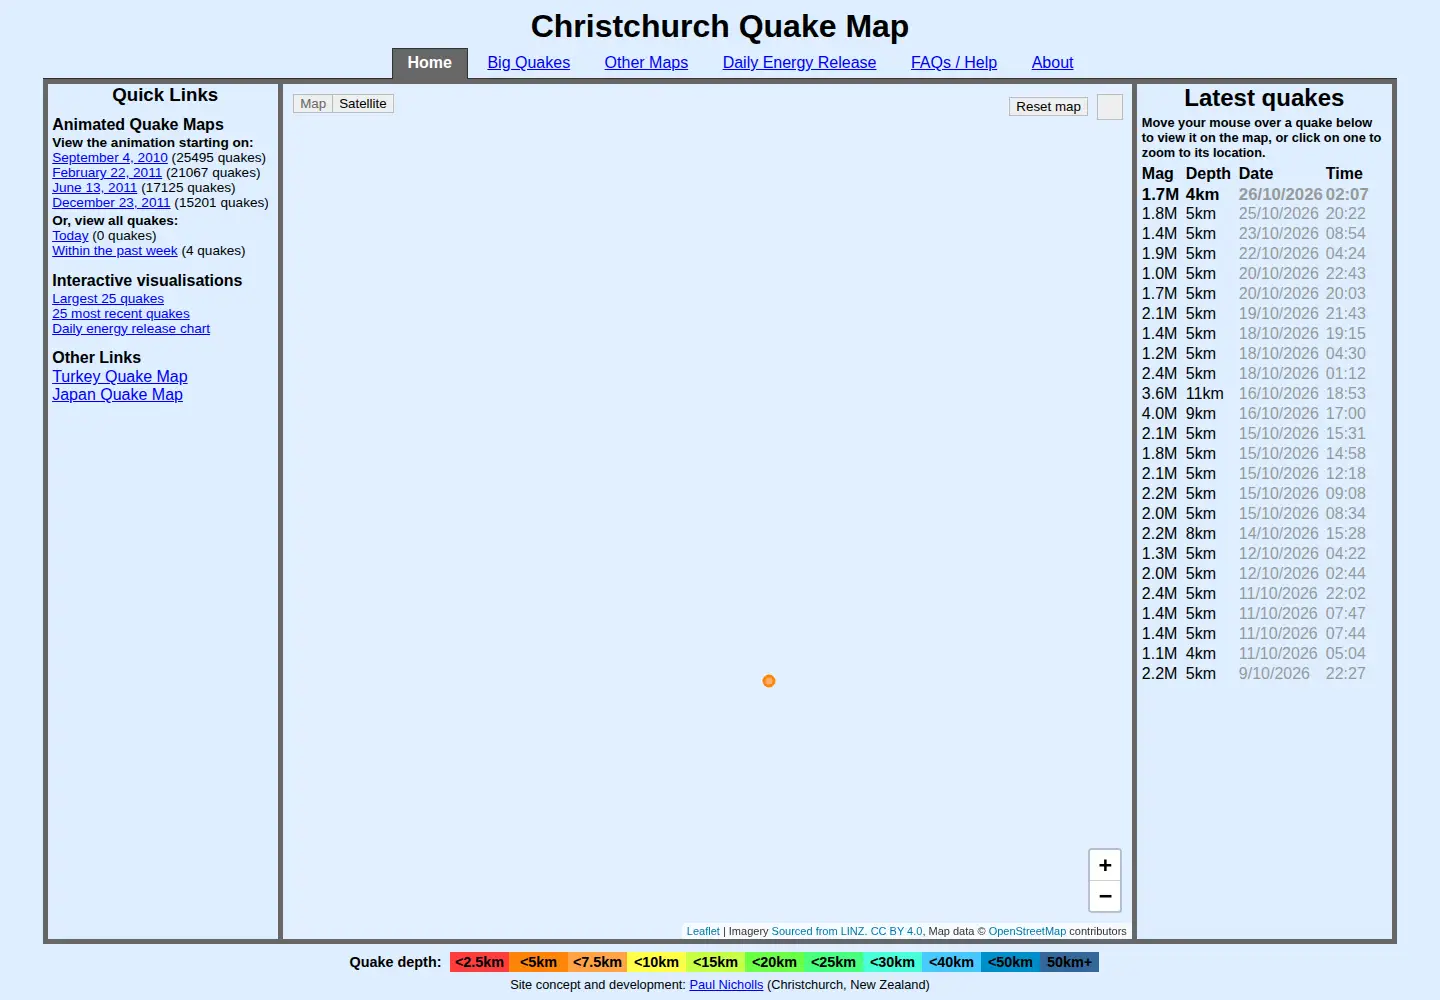This screenshot has height=1000, width=1440.
Task: Click the orange quake marker on map
Action: pos(769,681)
